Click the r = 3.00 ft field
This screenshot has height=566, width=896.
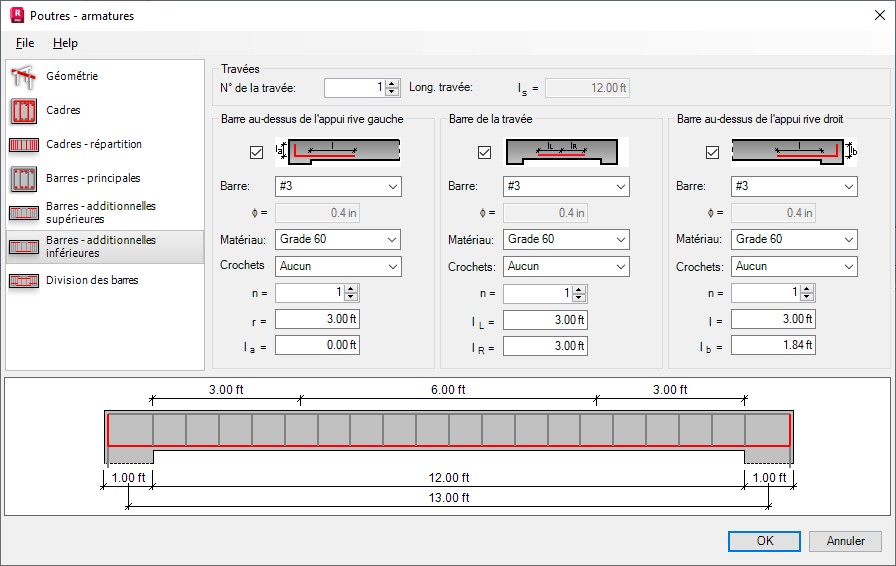coord(317,319)
